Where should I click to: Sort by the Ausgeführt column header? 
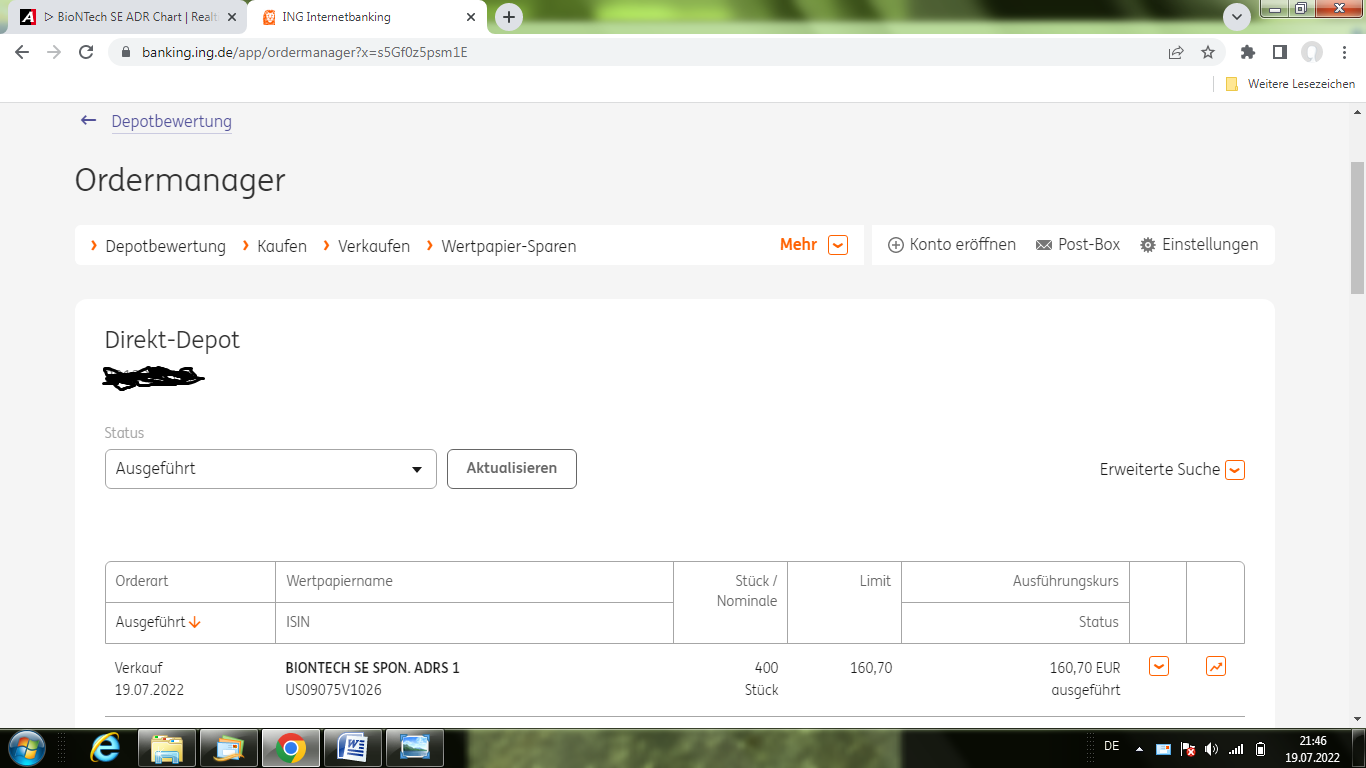tap(158, 622)
